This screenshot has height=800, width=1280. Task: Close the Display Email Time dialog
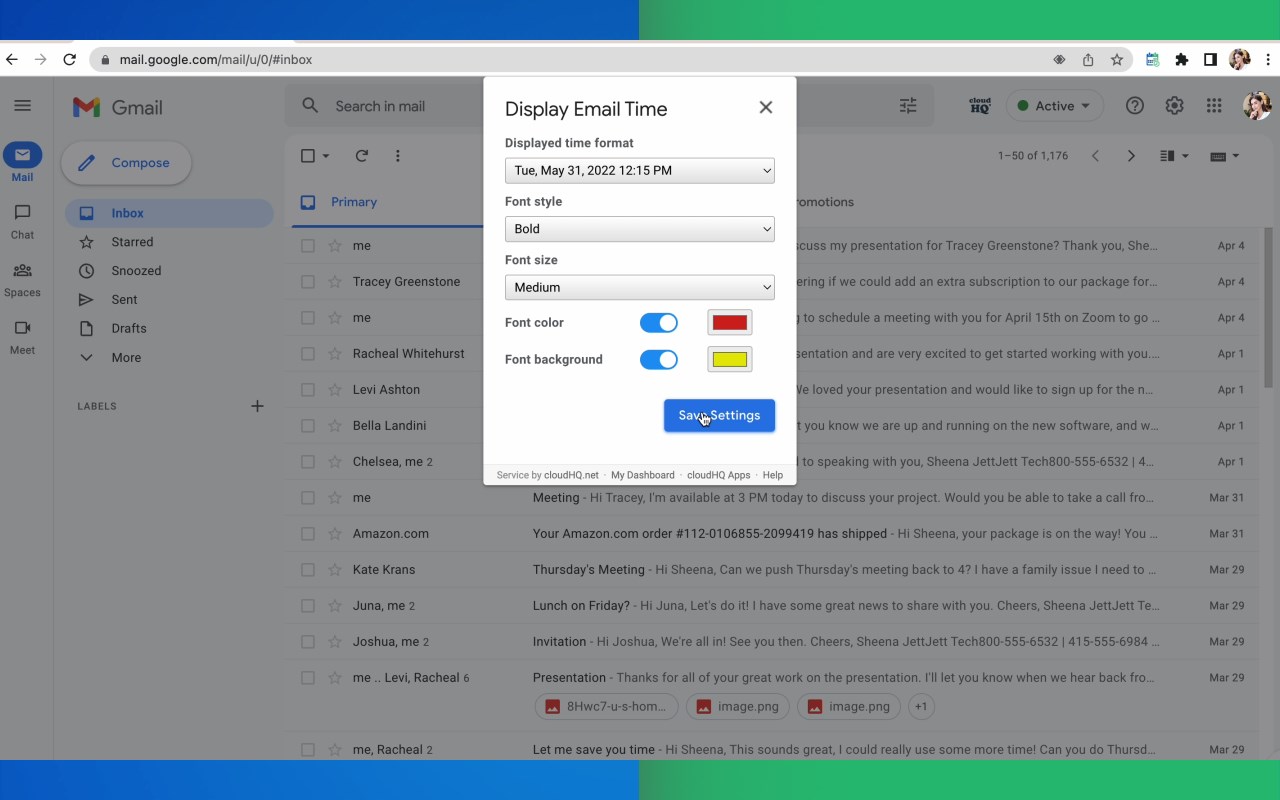point(766,107)
